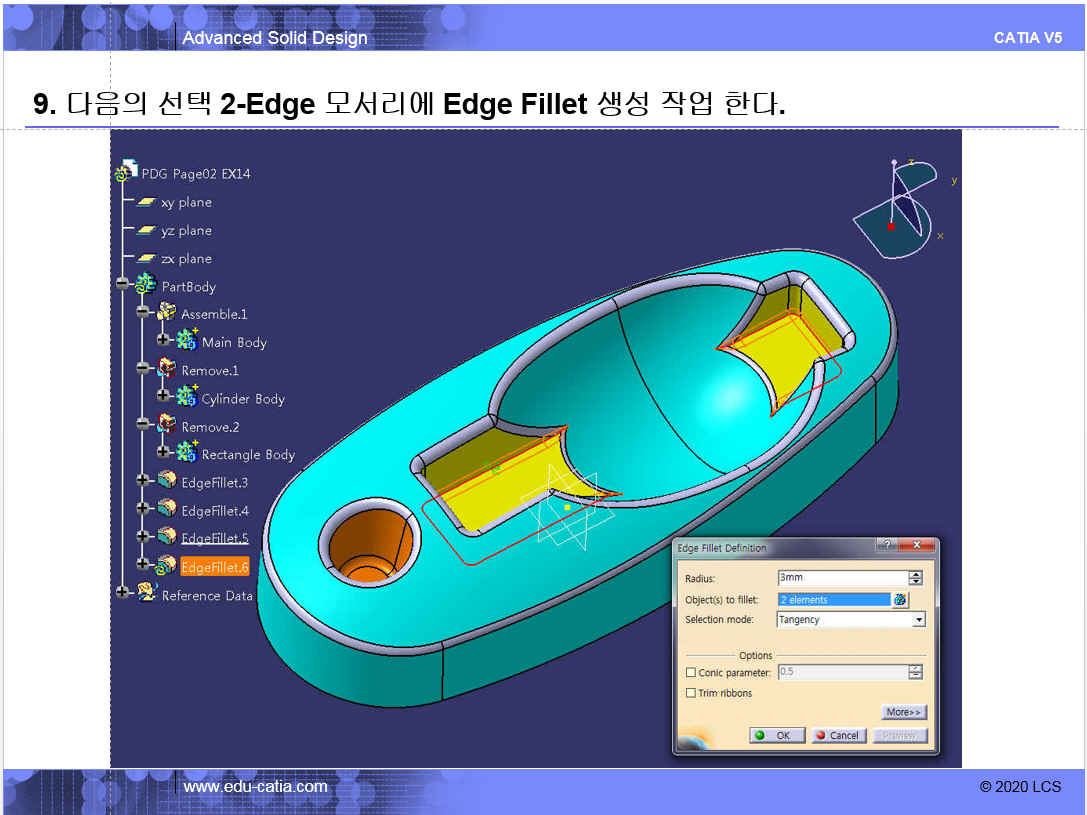Viewport: 1087px width, 815px height.
Task: Select the PartBody gear icon
Action: point(146,286)
